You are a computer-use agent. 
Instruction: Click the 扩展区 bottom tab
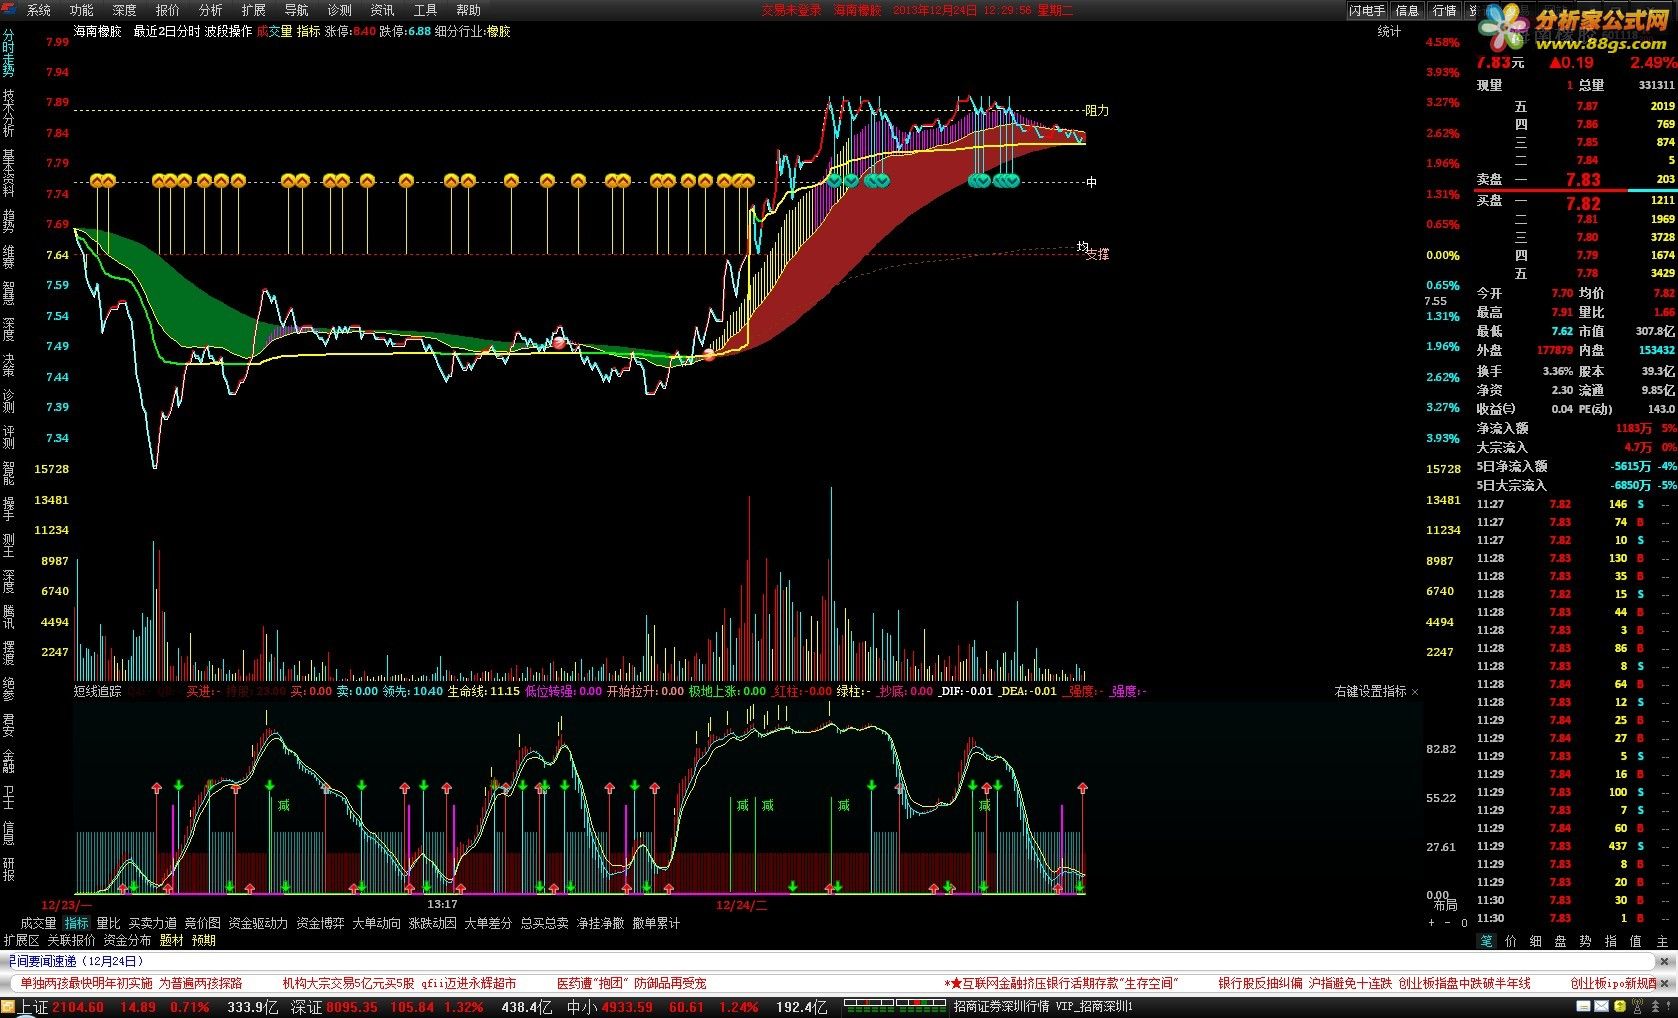[20, 940]
